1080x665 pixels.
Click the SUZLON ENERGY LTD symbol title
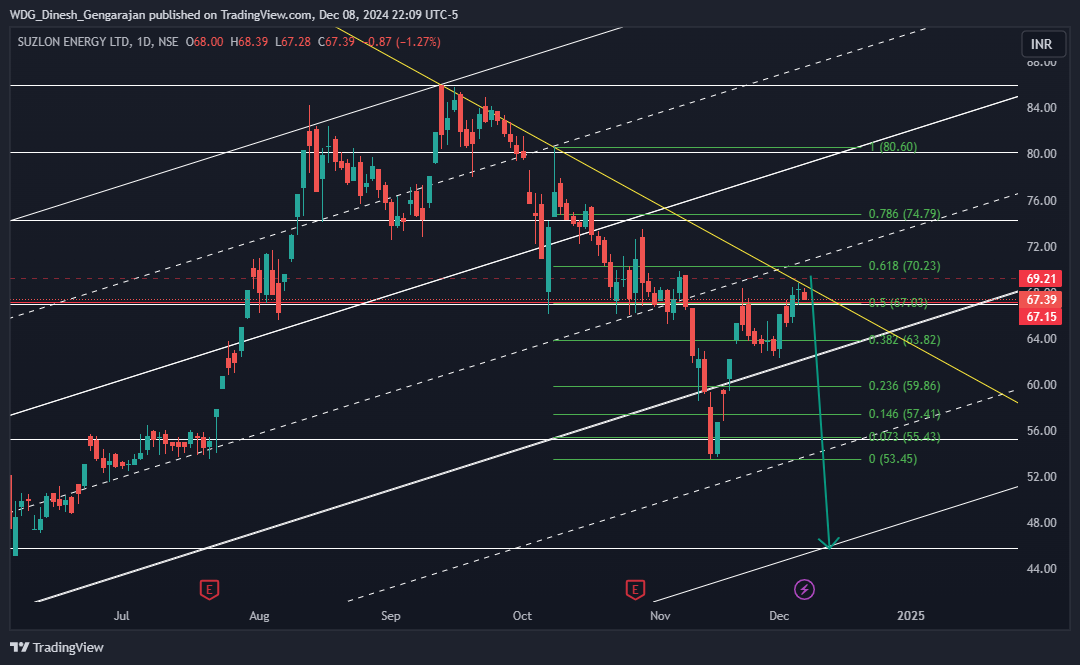(74, 42)
